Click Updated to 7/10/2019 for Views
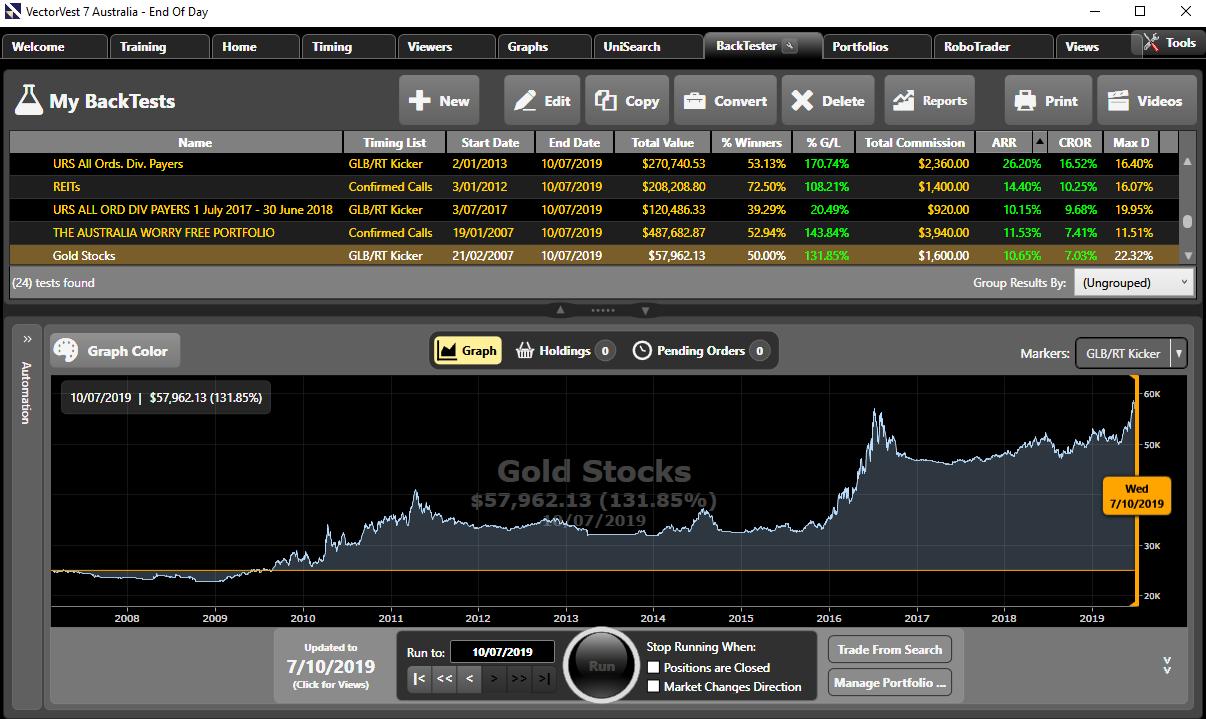The image size is (1206, 719). coord(332,666)
